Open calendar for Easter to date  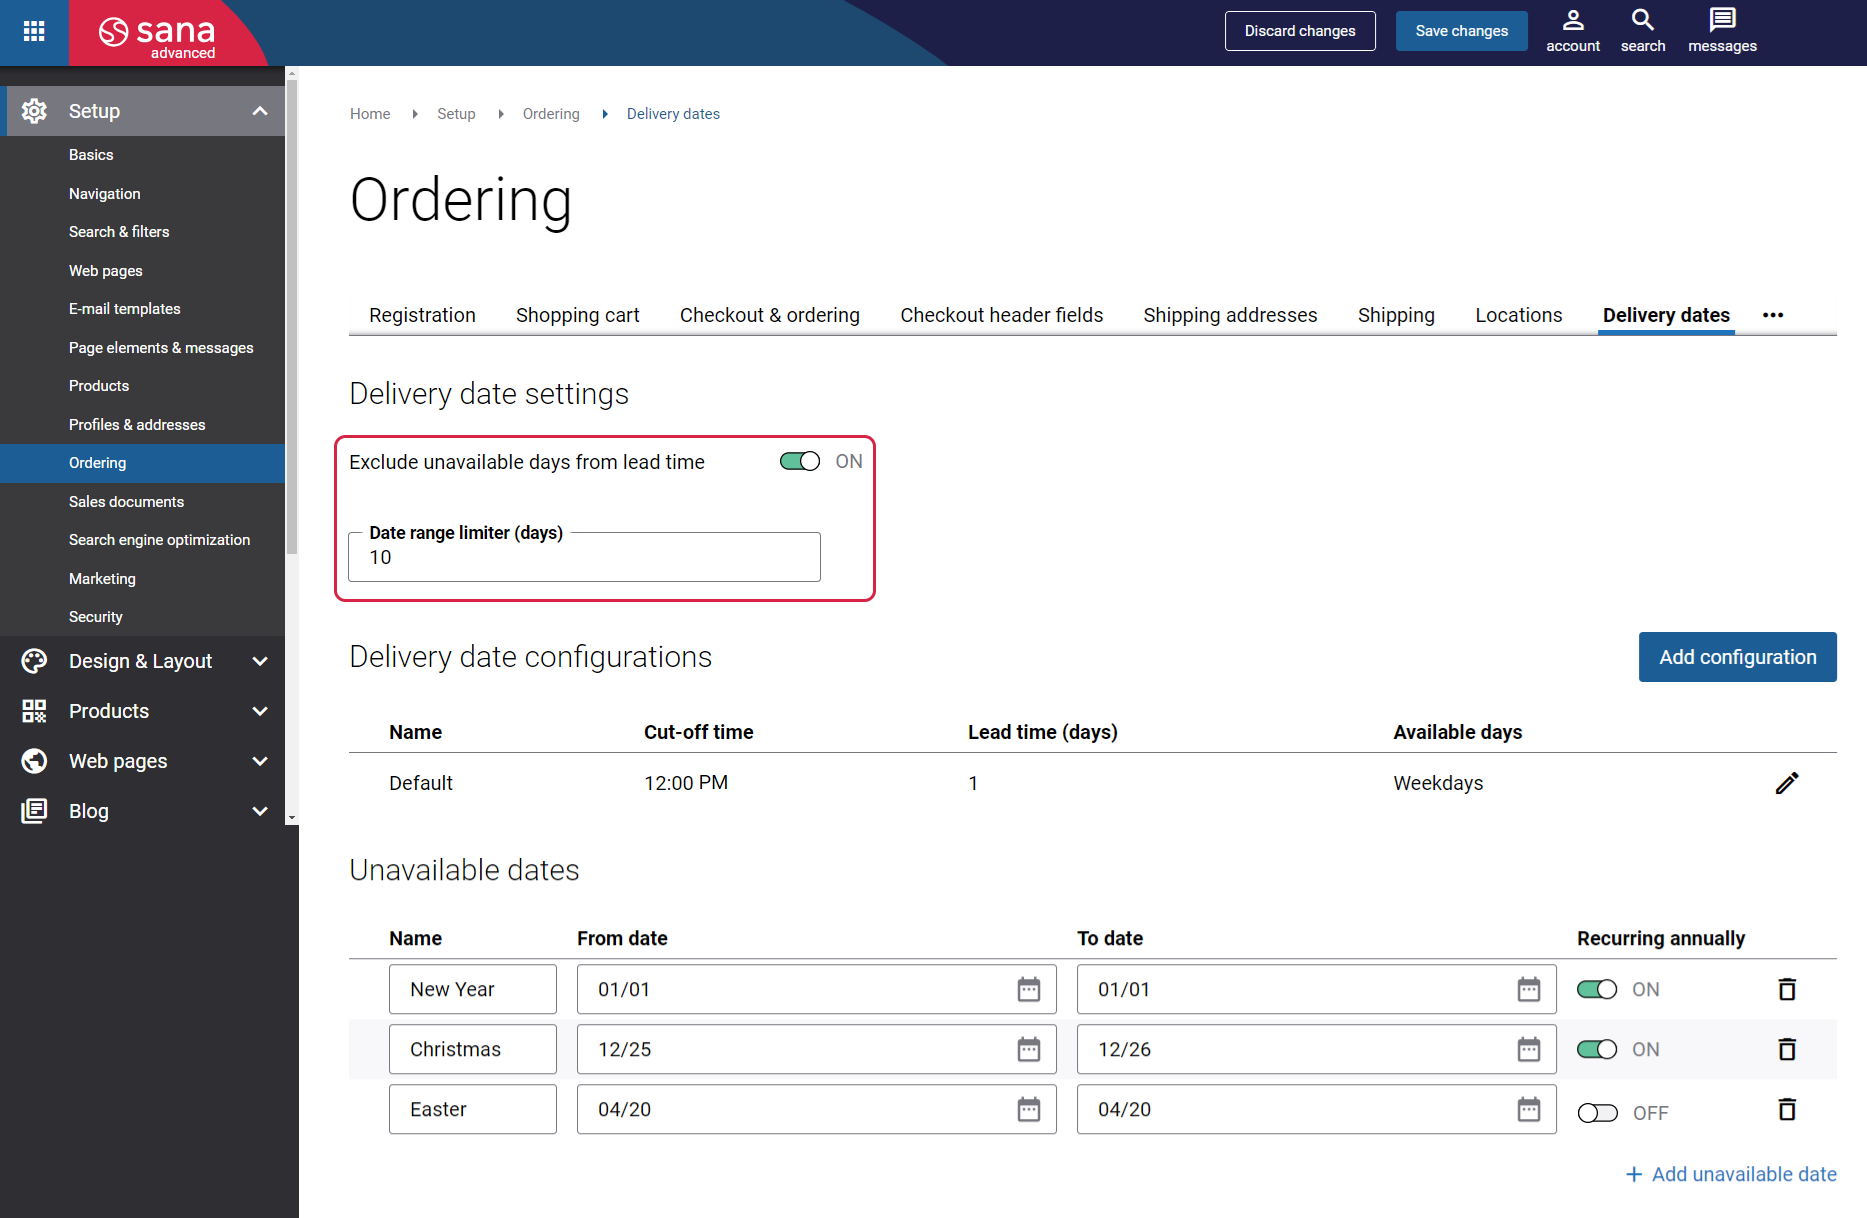pyautogui.click(x=1529, y=1109)
